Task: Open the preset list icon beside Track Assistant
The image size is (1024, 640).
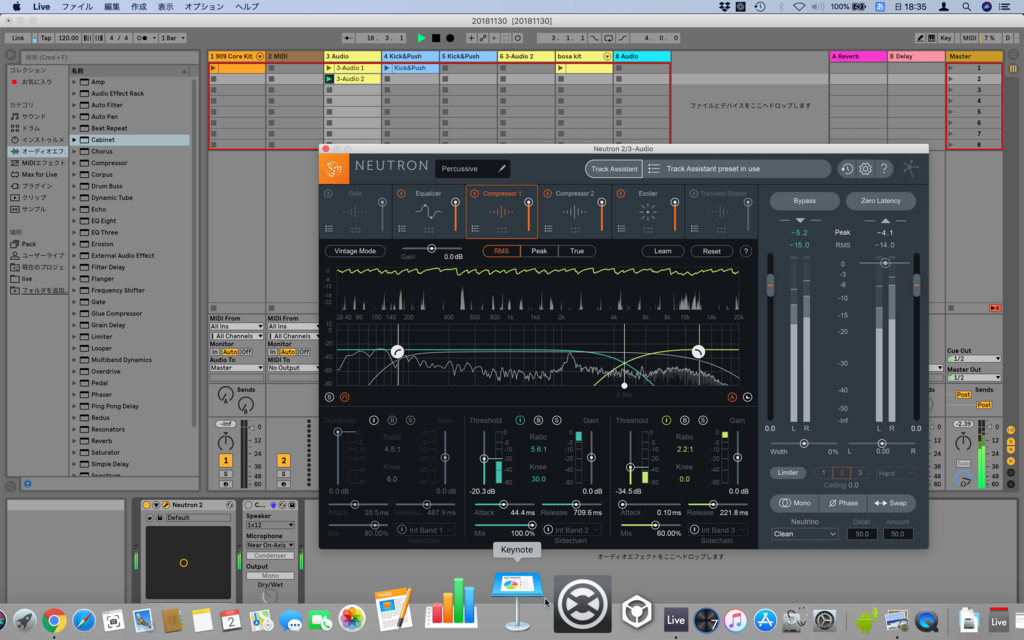Action: (654, 168)
